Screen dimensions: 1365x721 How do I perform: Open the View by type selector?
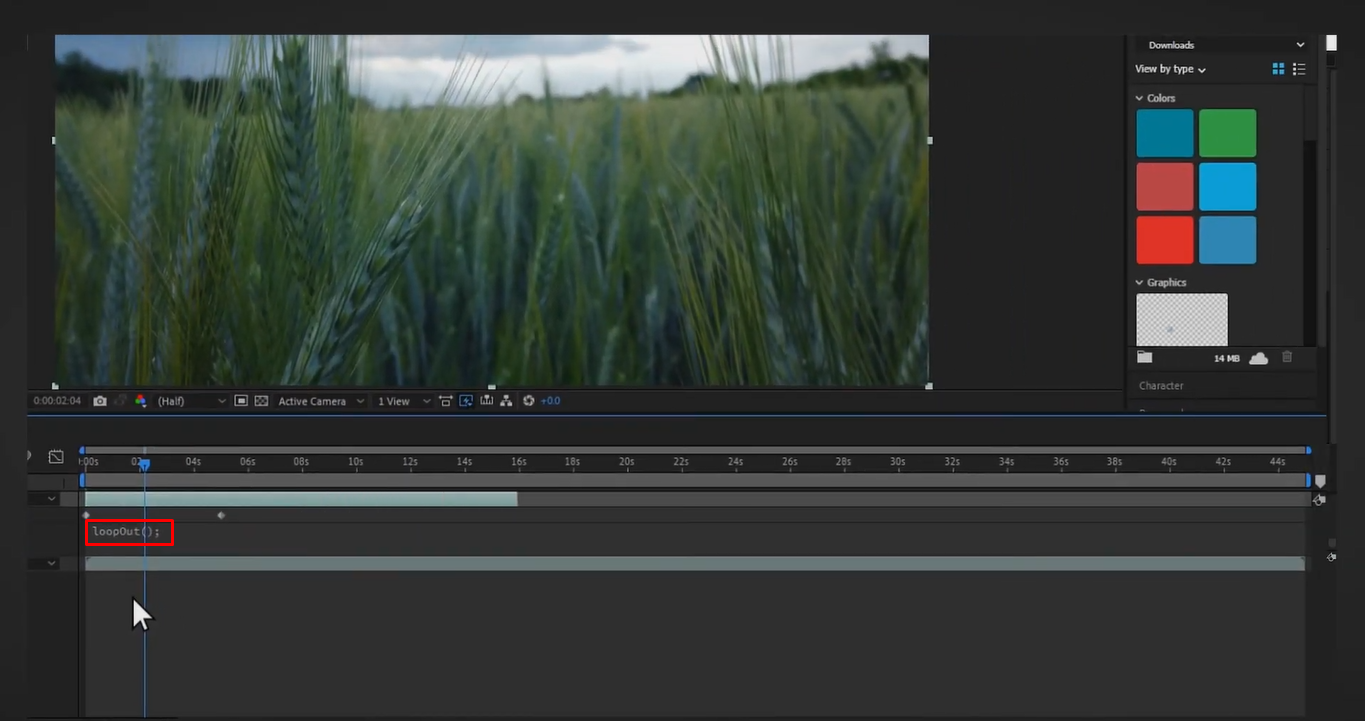click(1168, 69)
